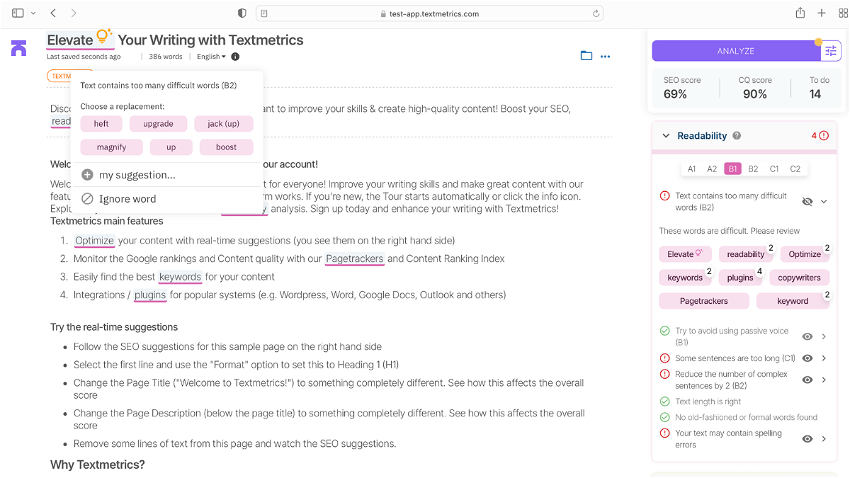Viewport: 850px width, 478px height.
Task: Click the green check for passive voice
Action: [665, 331]
